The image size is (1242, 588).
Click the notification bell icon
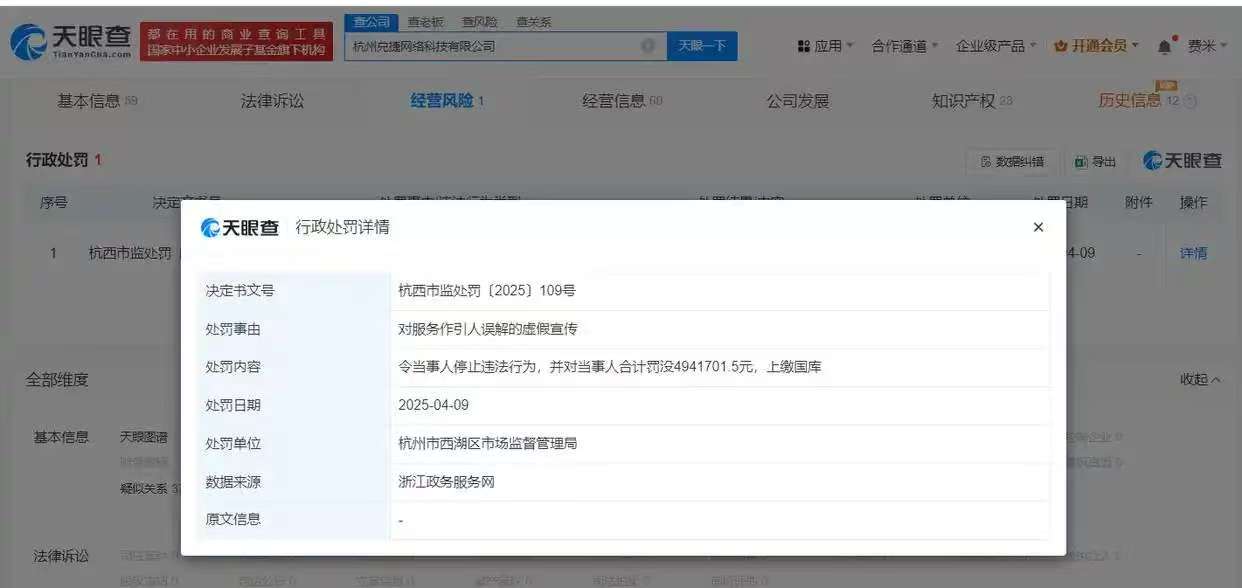coord(1165,46)
